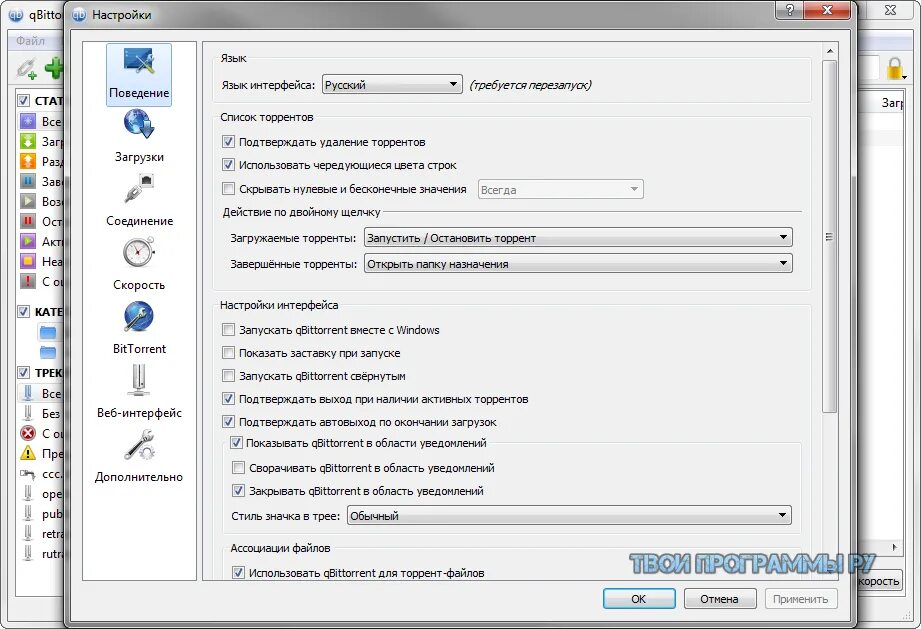Toggle Использовать чередующиеся цвета строк checkbox

click(x=228, y=164)
